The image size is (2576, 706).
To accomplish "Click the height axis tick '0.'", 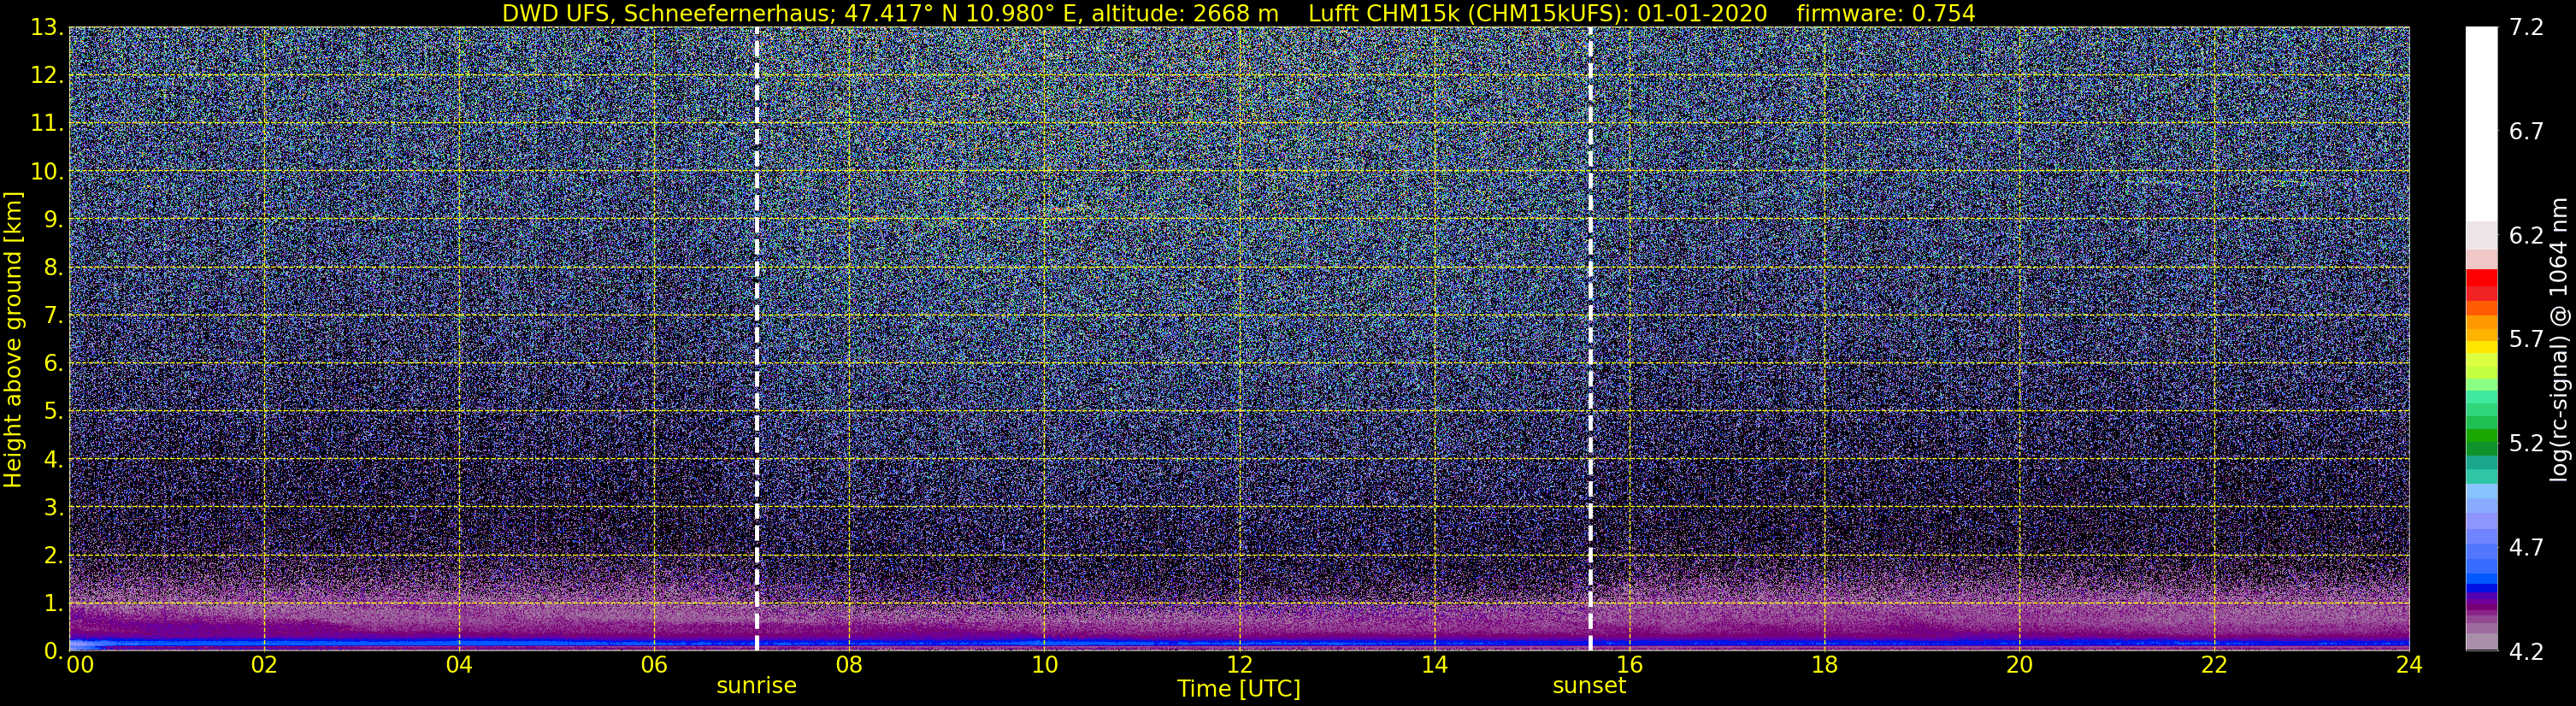I will pyautogui.click(x=54, y=652).
